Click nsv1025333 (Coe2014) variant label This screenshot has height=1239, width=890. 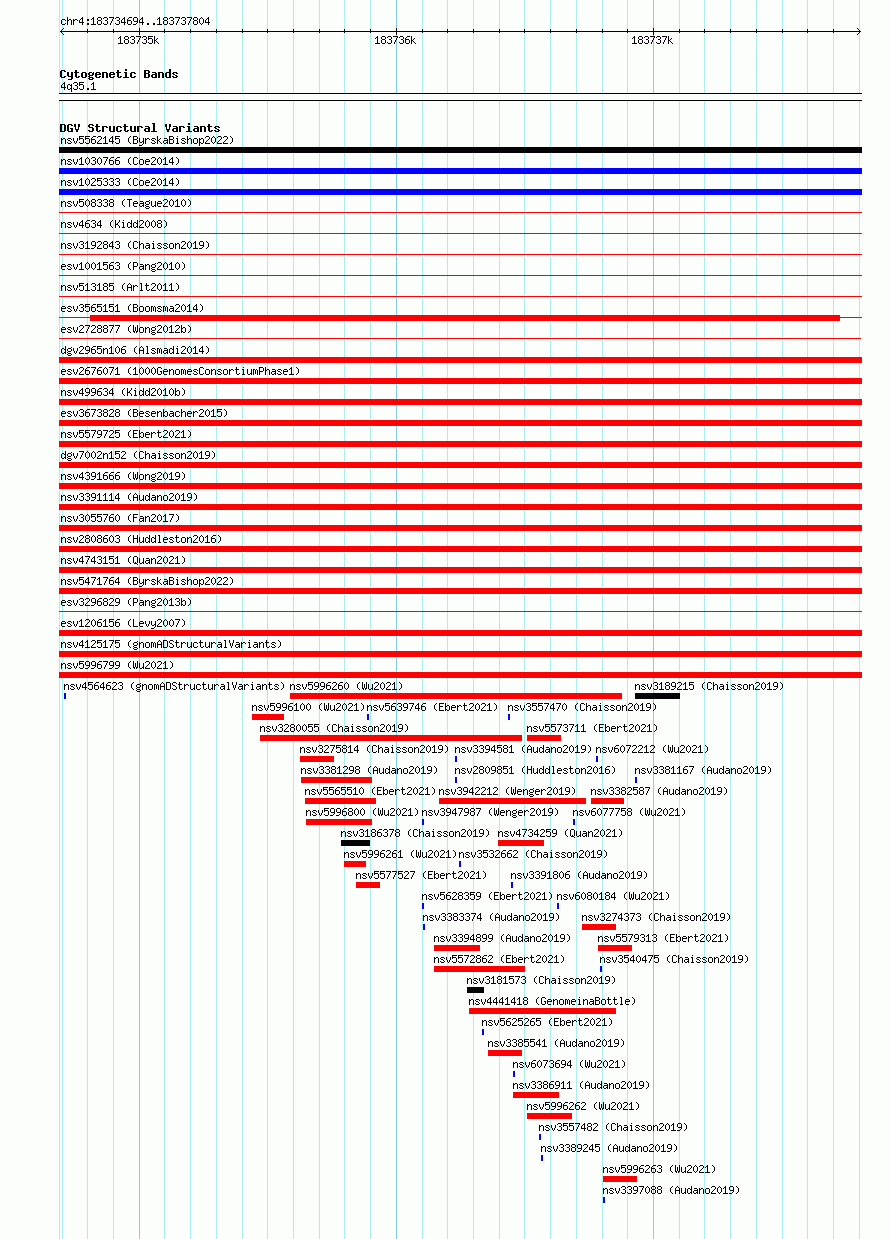(120, 183)
